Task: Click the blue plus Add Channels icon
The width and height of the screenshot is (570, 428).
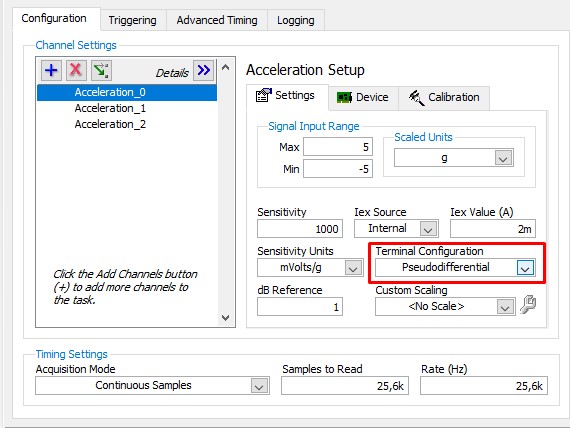Action: coord(51,70)
